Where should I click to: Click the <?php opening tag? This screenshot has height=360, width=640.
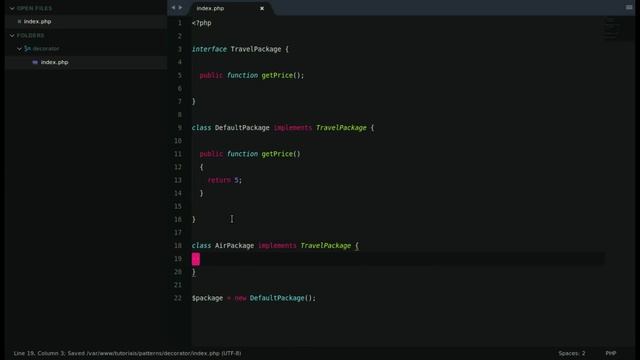pos(202,23)
